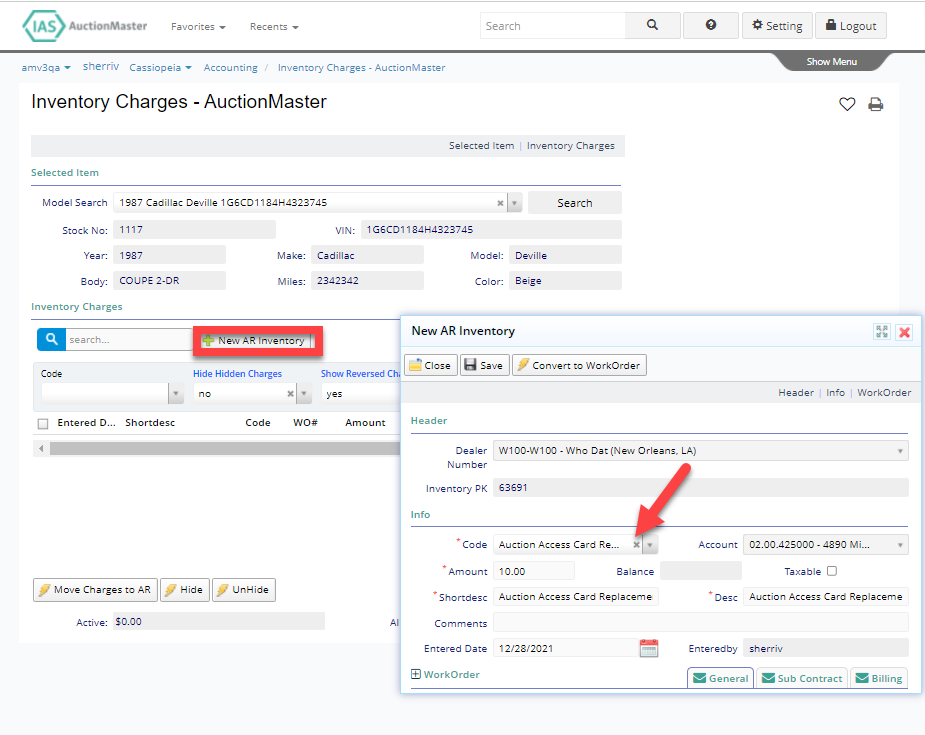Click the Comments input field
The height and width of the screenshot is (735, 925).
click(700, 622)
